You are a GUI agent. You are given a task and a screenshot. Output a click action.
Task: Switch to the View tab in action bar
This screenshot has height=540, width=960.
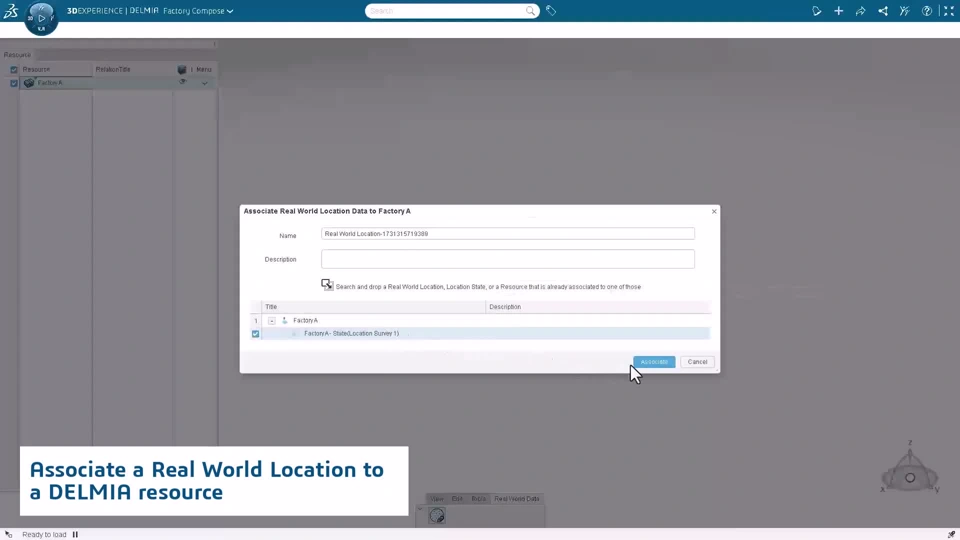[437, 499]
